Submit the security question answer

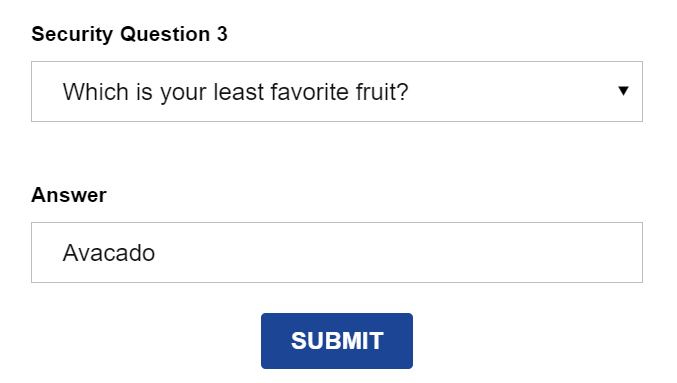coord(337,341)
